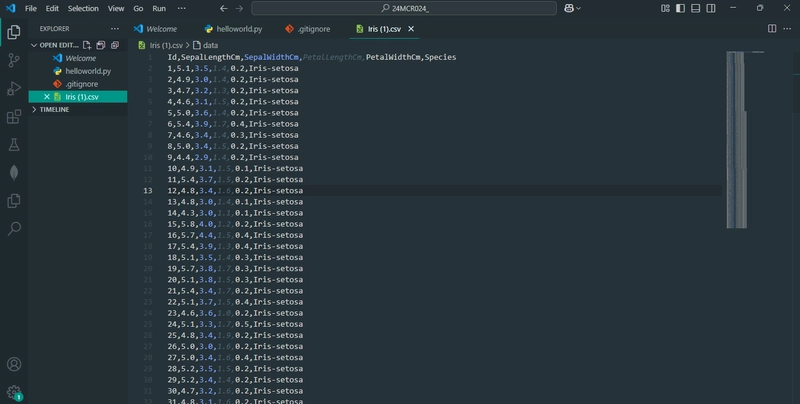Open the MongoDB leaf icon
Screen dimensions: 800x404
tap(14, 172)
